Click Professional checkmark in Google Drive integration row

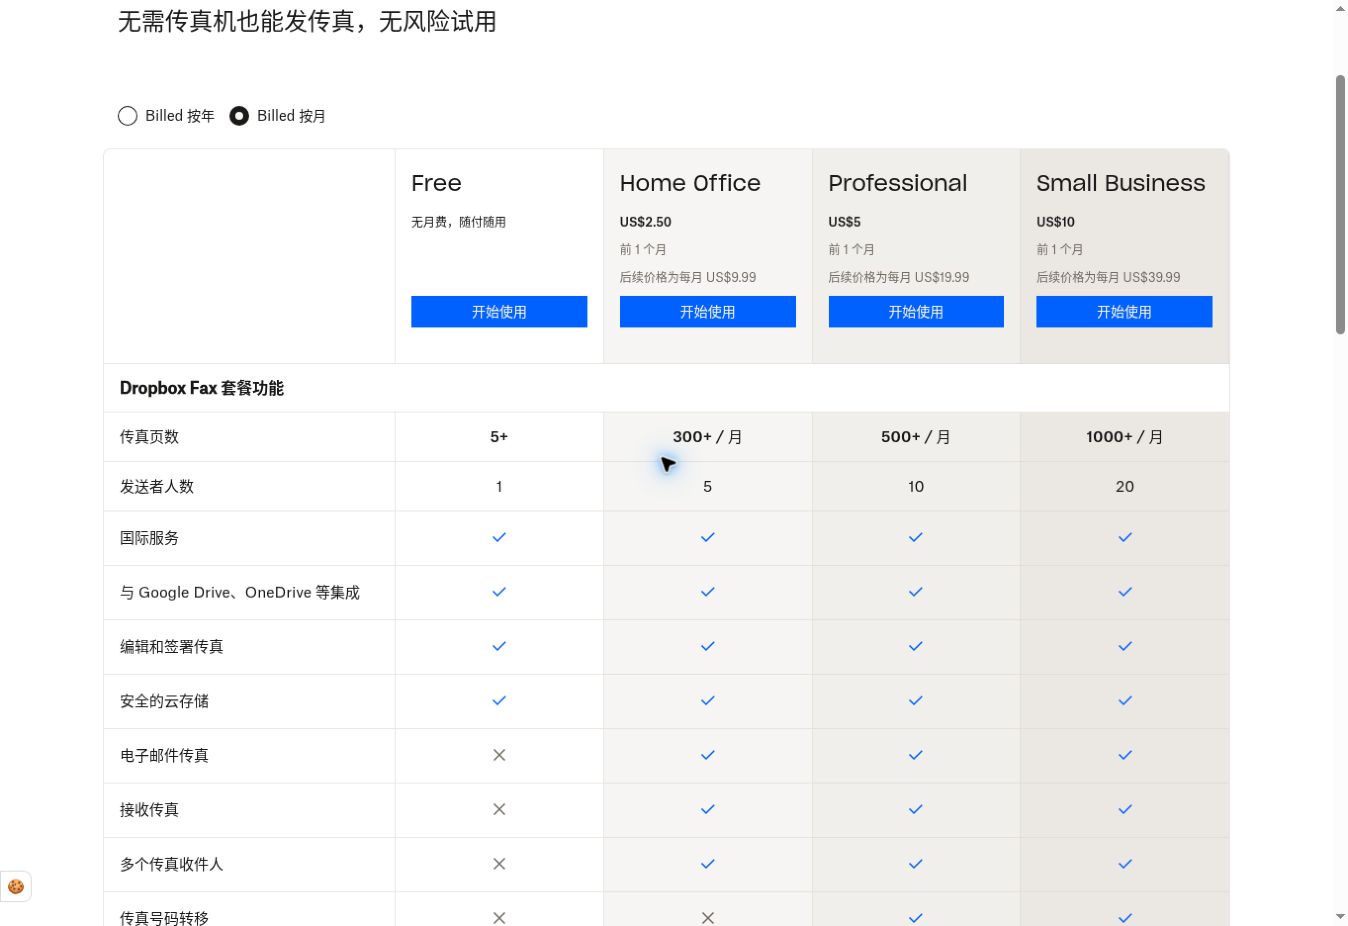pyautogui.click(x=916, y=592)
